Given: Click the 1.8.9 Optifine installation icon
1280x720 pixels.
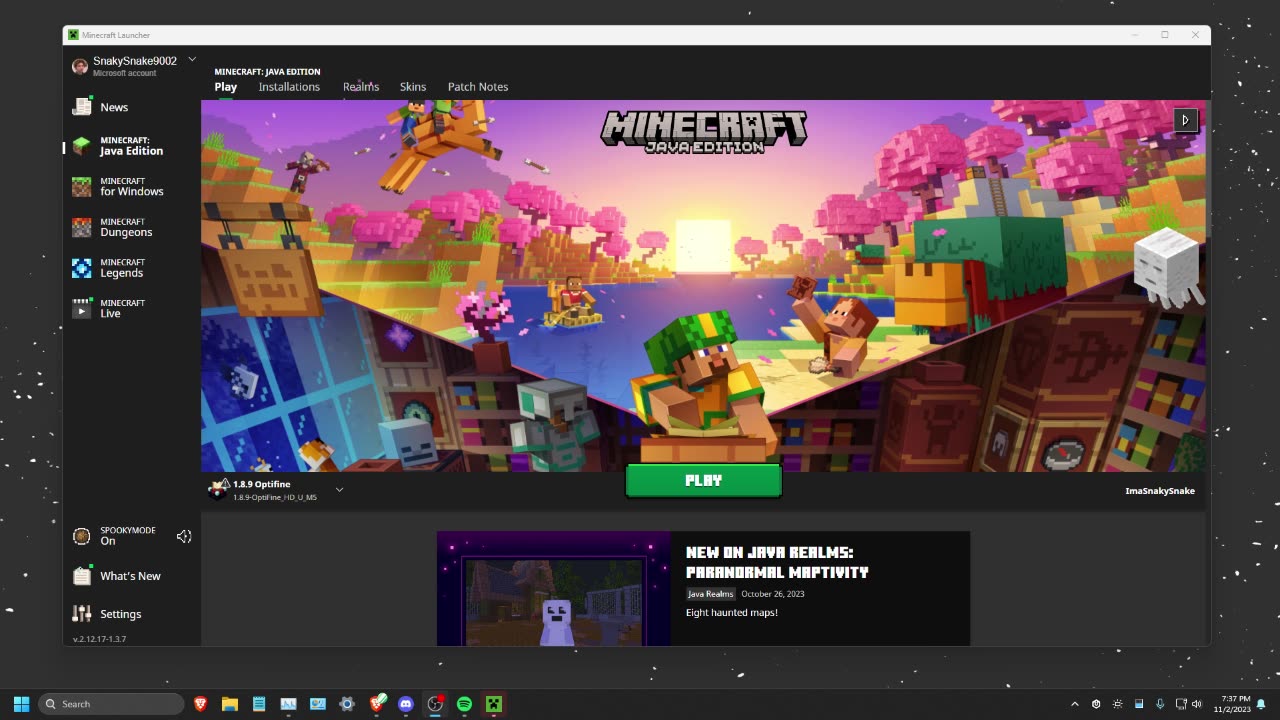Looking at the screenshot, I should tap(218, 489).
